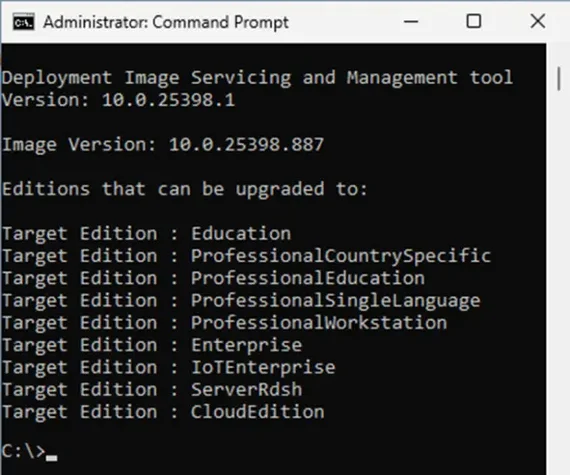
Task: Click the 'Deployment Image Servicing and Management tool' line
Action: pos(257,78)
